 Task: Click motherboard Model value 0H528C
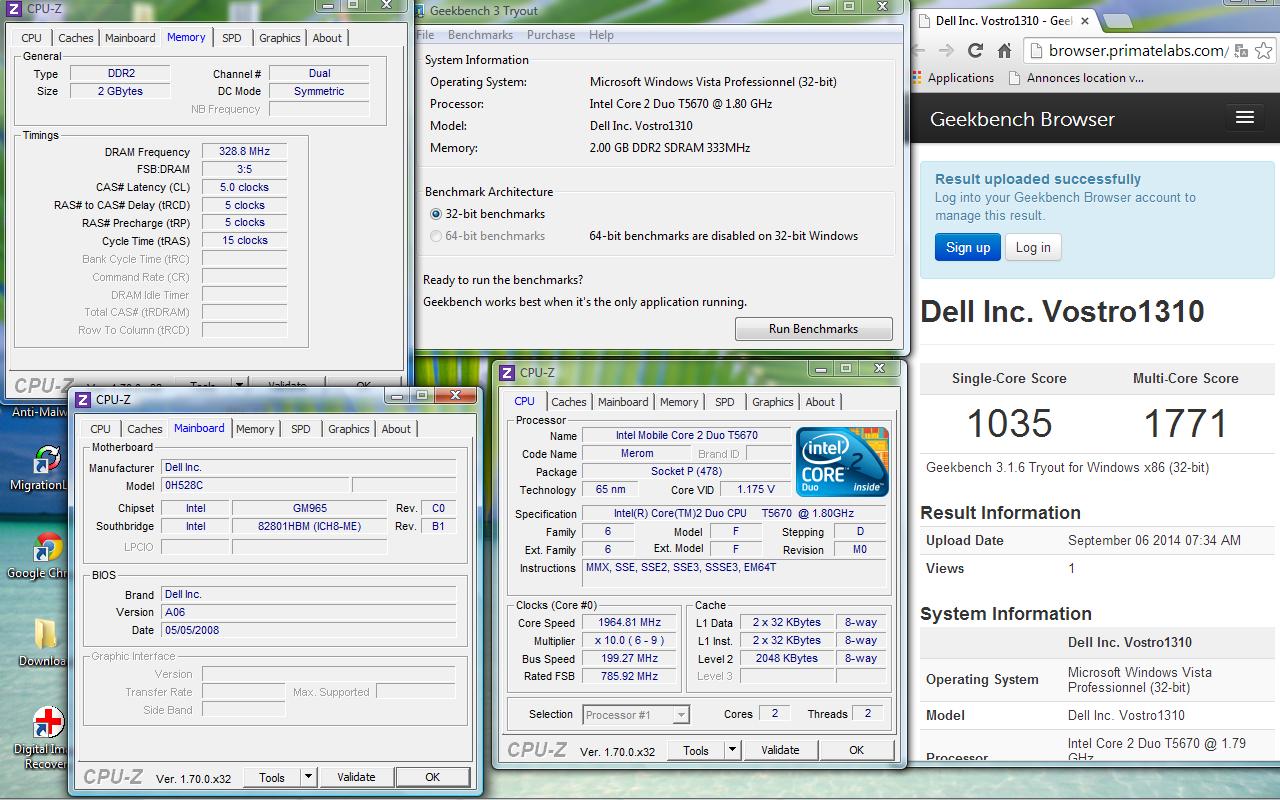pos(256,486)
